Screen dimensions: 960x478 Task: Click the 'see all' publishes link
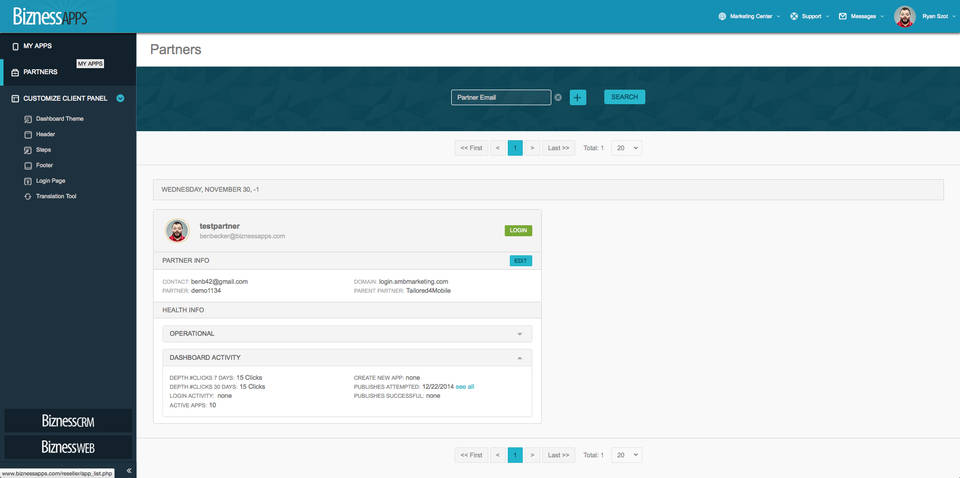click(x=465, y=386)
